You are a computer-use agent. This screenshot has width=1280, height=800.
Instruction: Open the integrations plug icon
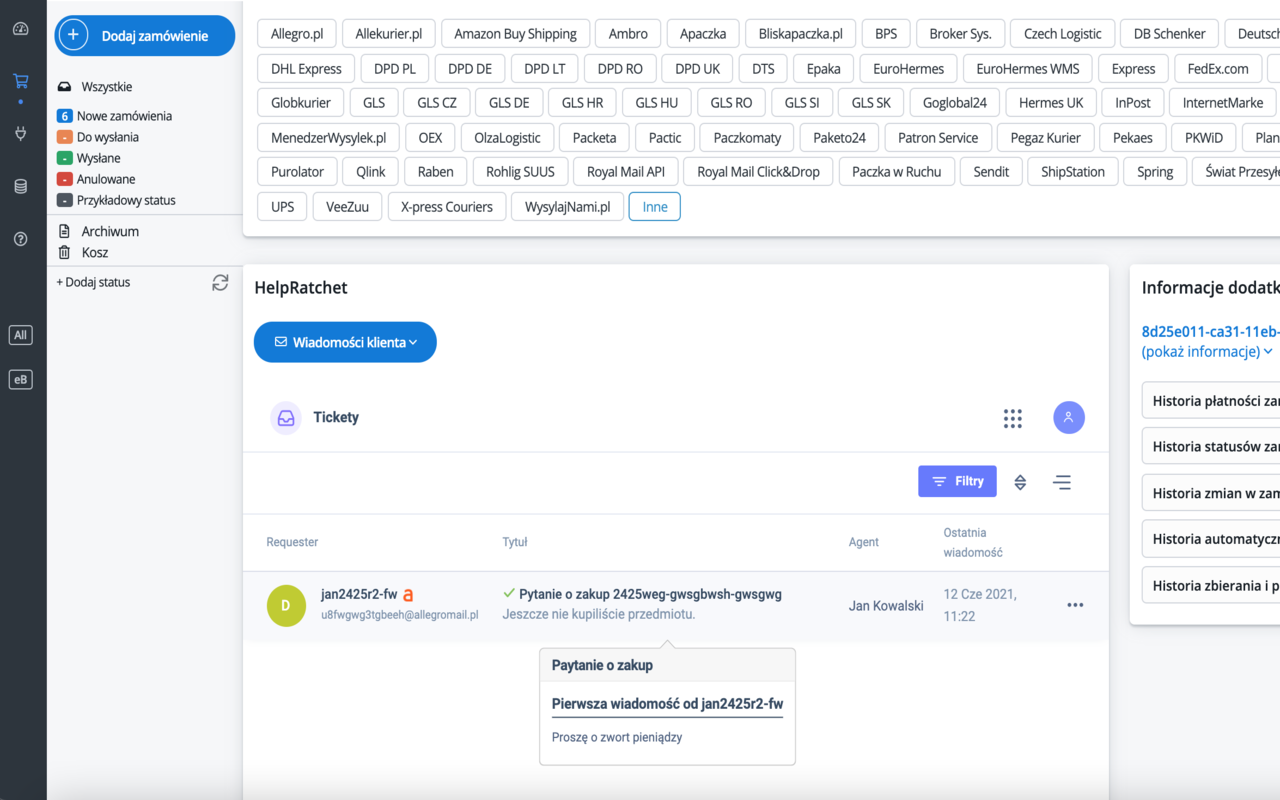tap(20, 133)
